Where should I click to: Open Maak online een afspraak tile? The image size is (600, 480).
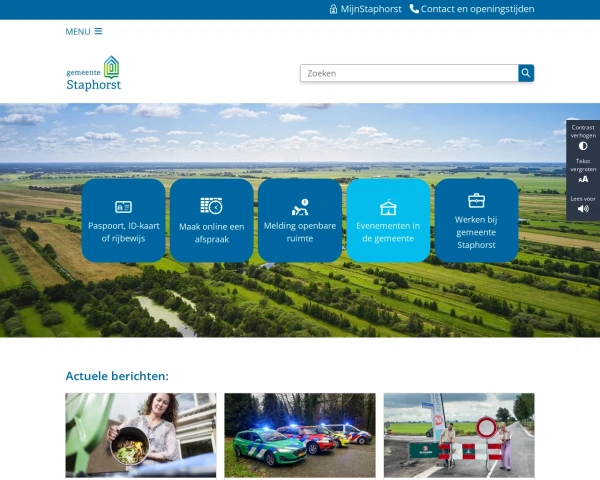click(x=212, y=220)
